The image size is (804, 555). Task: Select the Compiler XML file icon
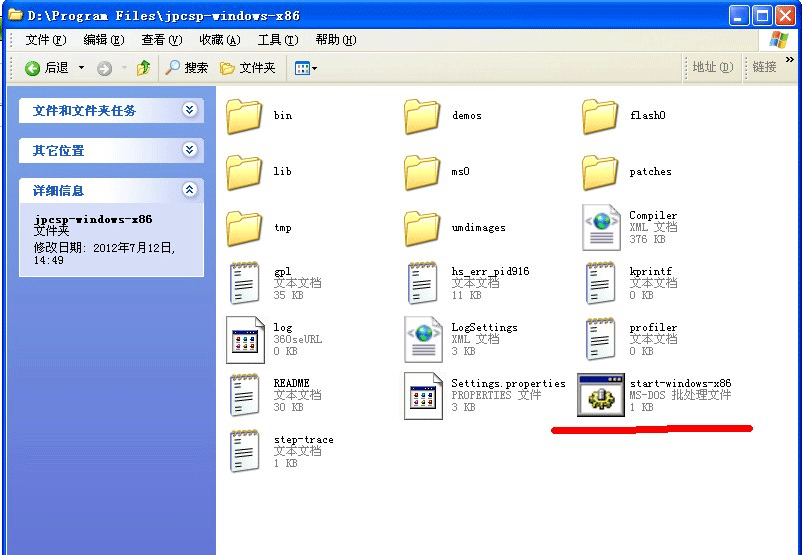(601, 227)
